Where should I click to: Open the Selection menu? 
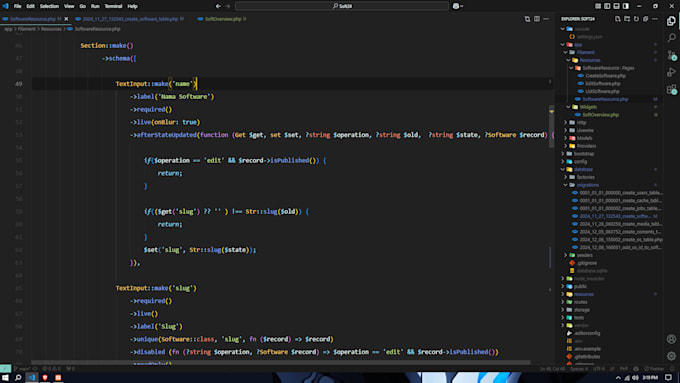click(49, 6)
